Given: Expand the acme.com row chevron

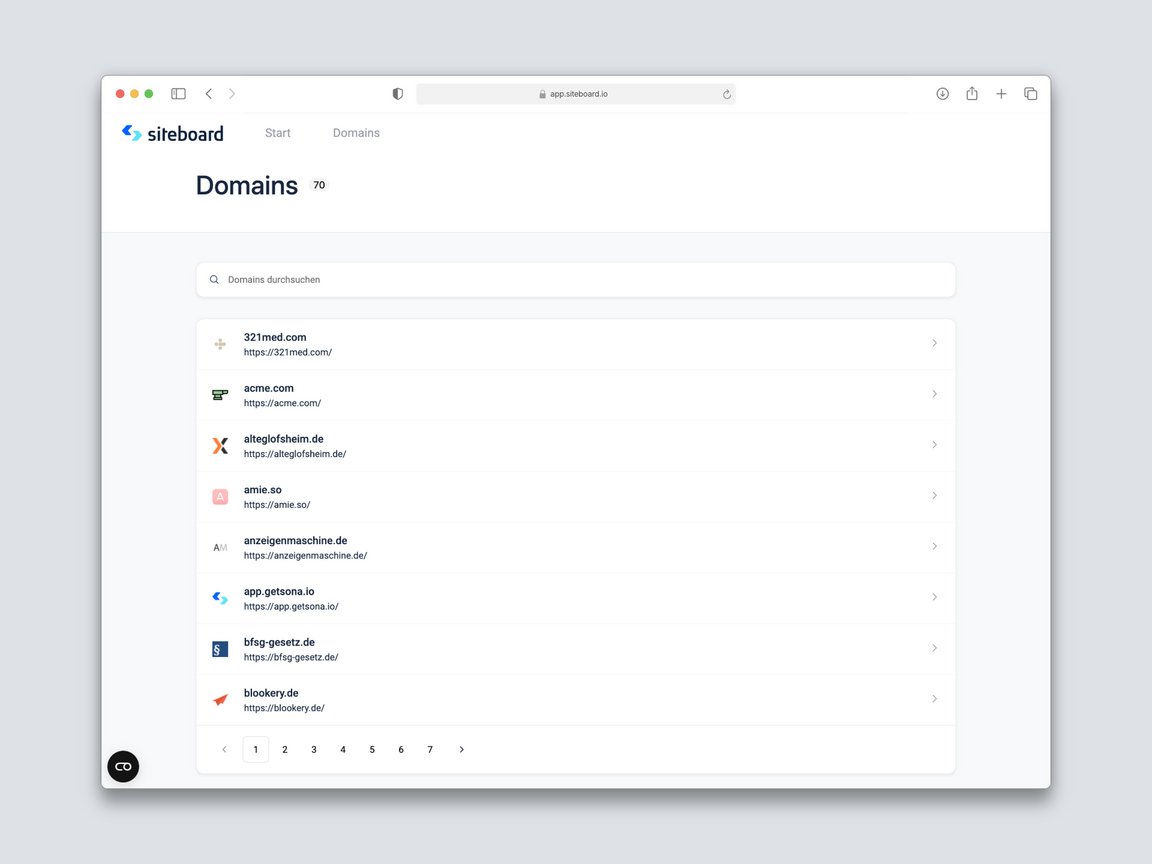Looking at the screenshot, I should click(x=935, y=394).
